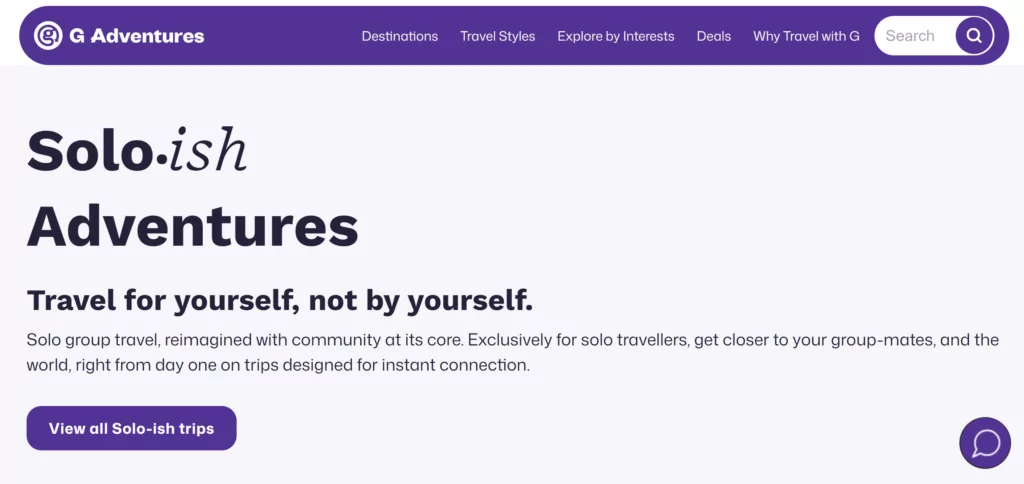Expand the Travel Styles menu
This screenshot has width=1024, height=484.
click(x=497, y=36)
